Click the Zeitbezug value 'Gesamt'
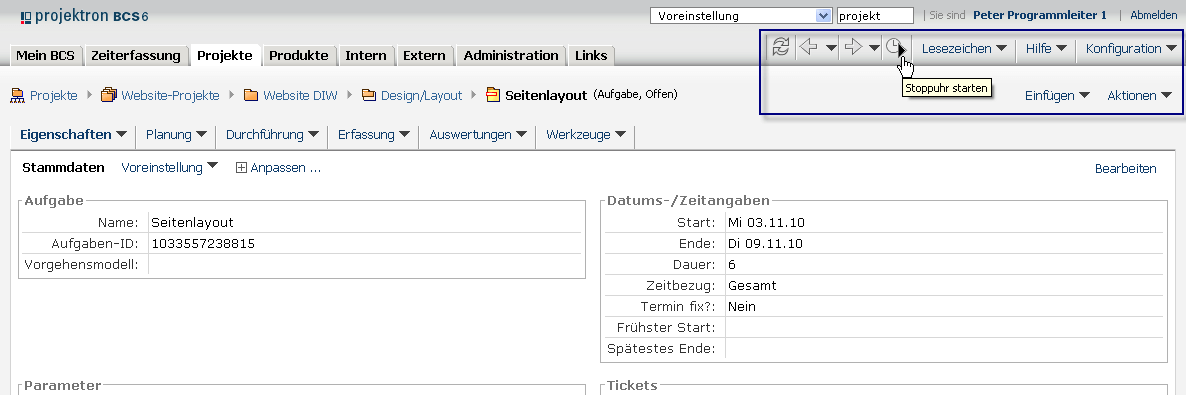The height and width of the screenshot is (395, 1186). [x=752, y=286]
